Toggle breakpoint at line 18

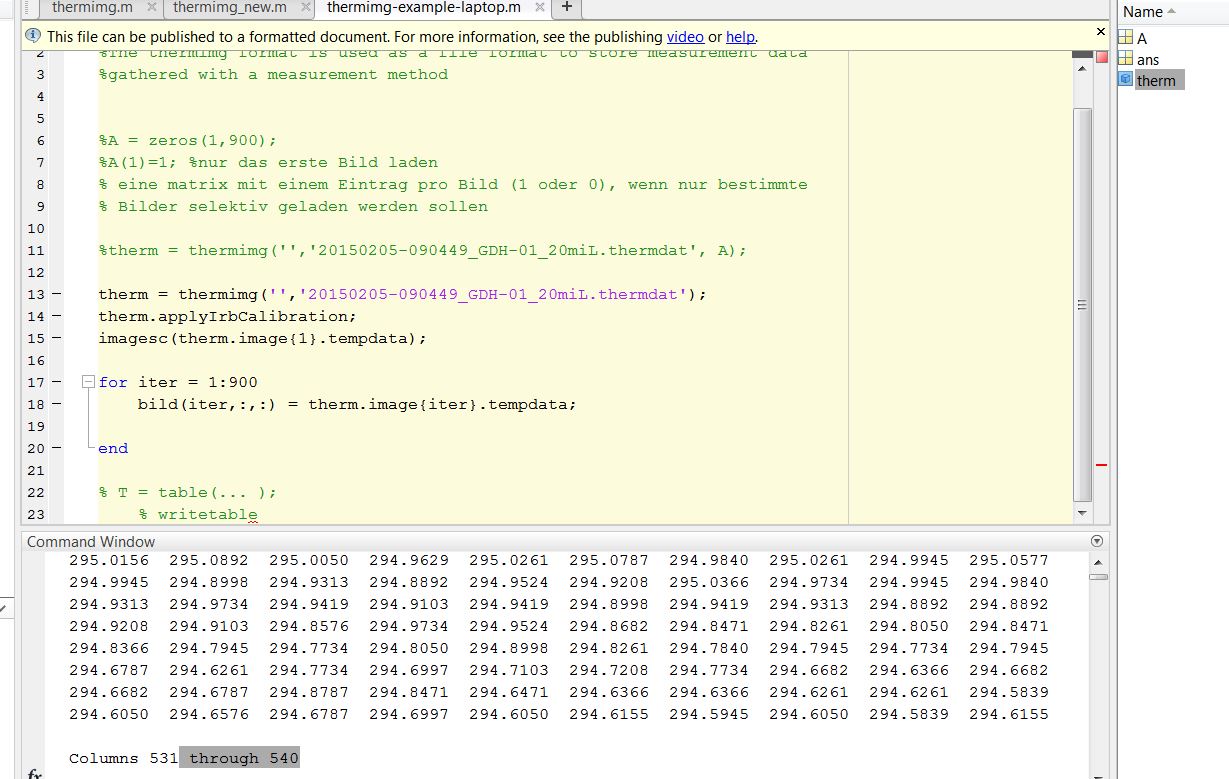tap(54, 404)
